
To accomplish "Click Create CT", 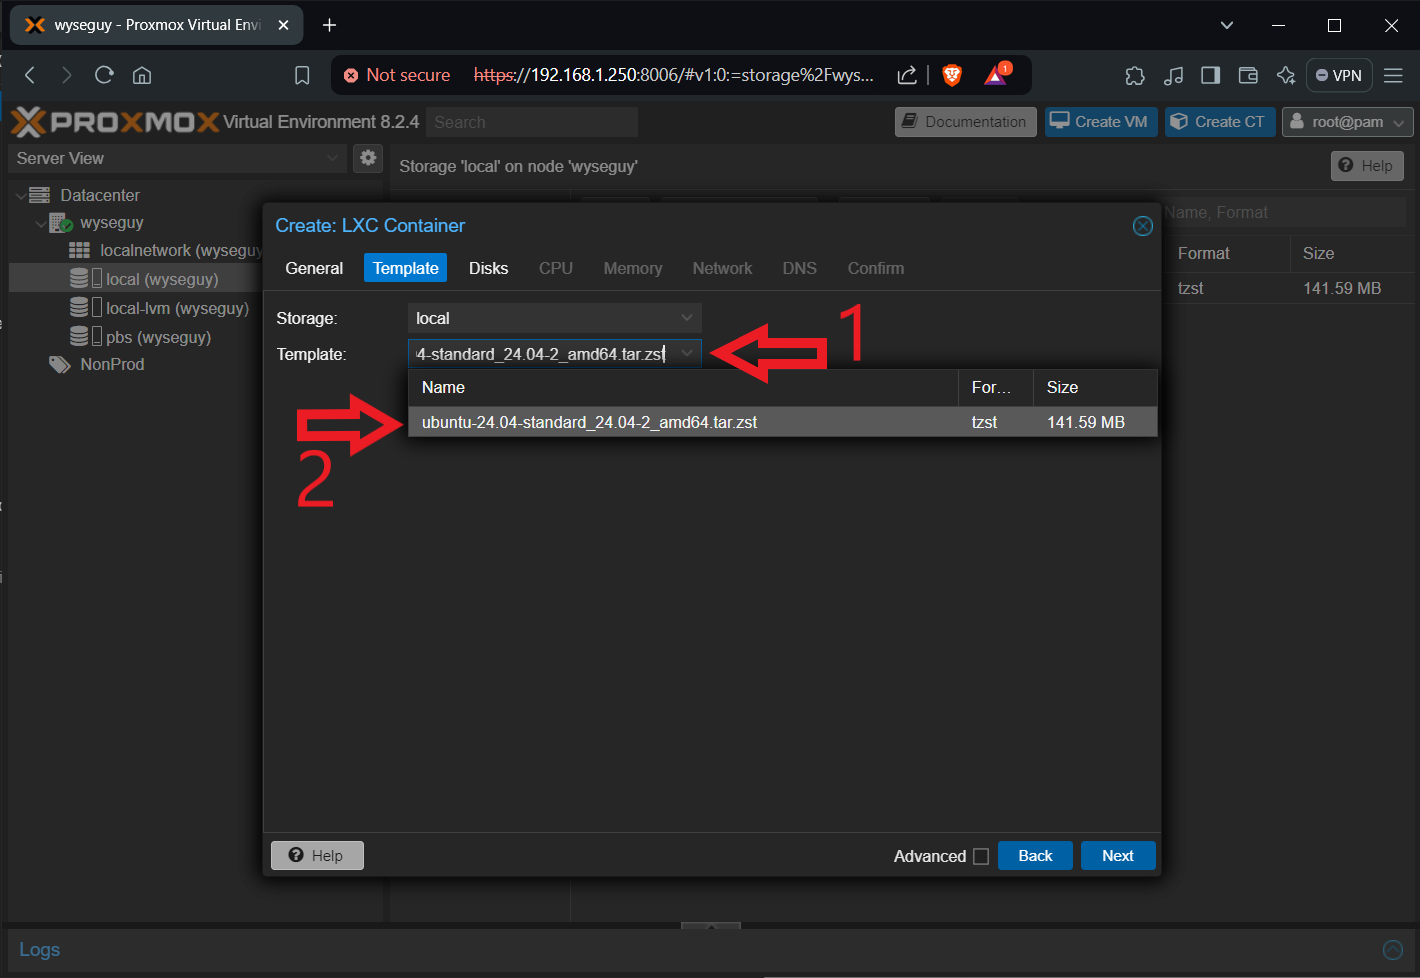I will coord(1220,122).
